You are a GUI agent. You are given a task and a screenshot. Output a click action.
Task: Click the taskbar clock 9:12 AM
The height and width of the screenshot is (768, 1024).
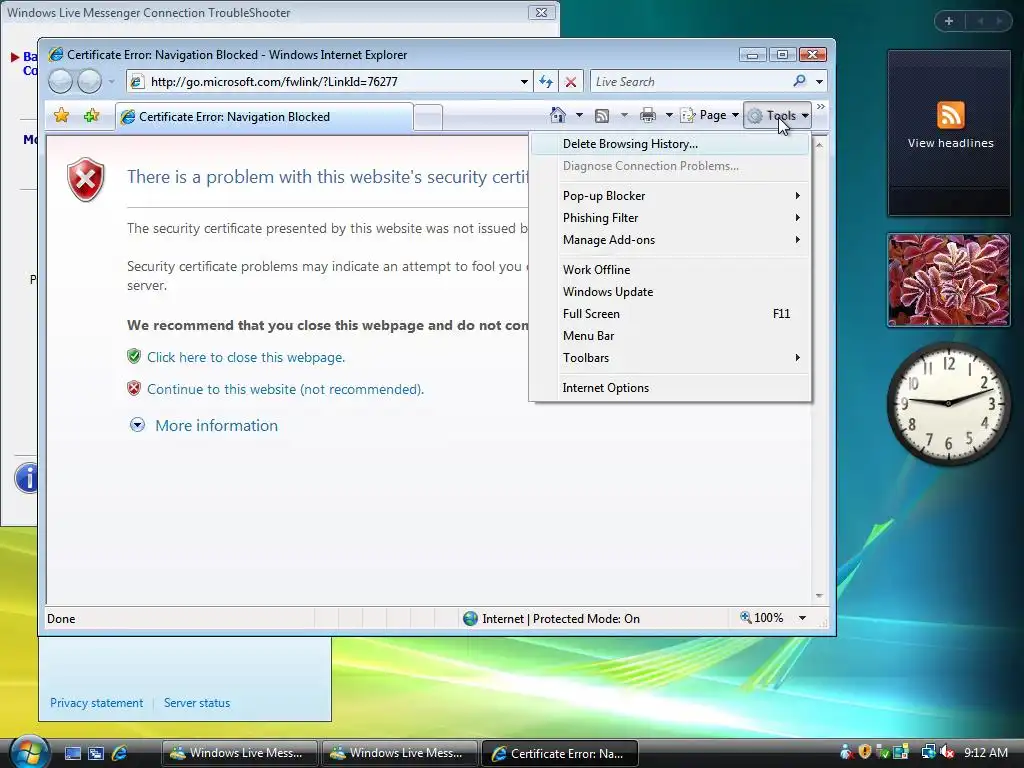pyautogui.click(x=986, y=752)
